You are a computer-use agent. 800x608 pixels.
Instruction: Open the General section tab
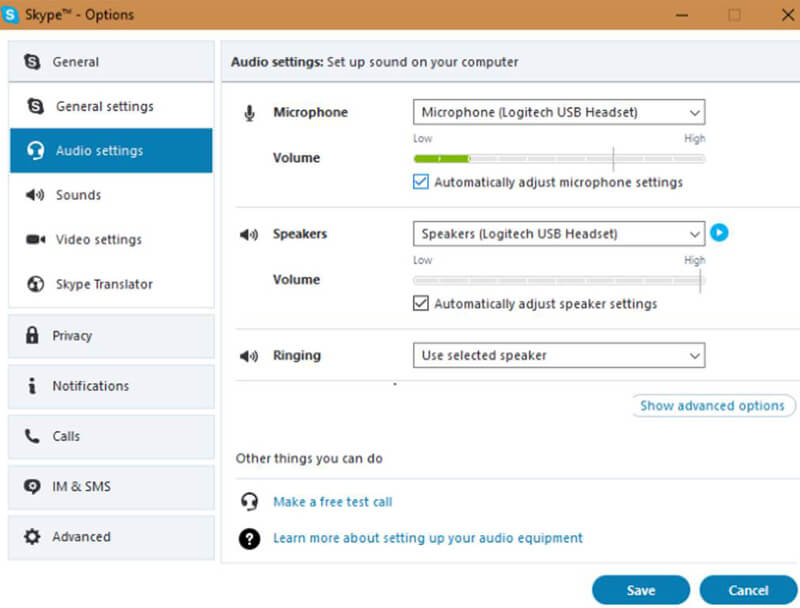click(x=111, y=61)
